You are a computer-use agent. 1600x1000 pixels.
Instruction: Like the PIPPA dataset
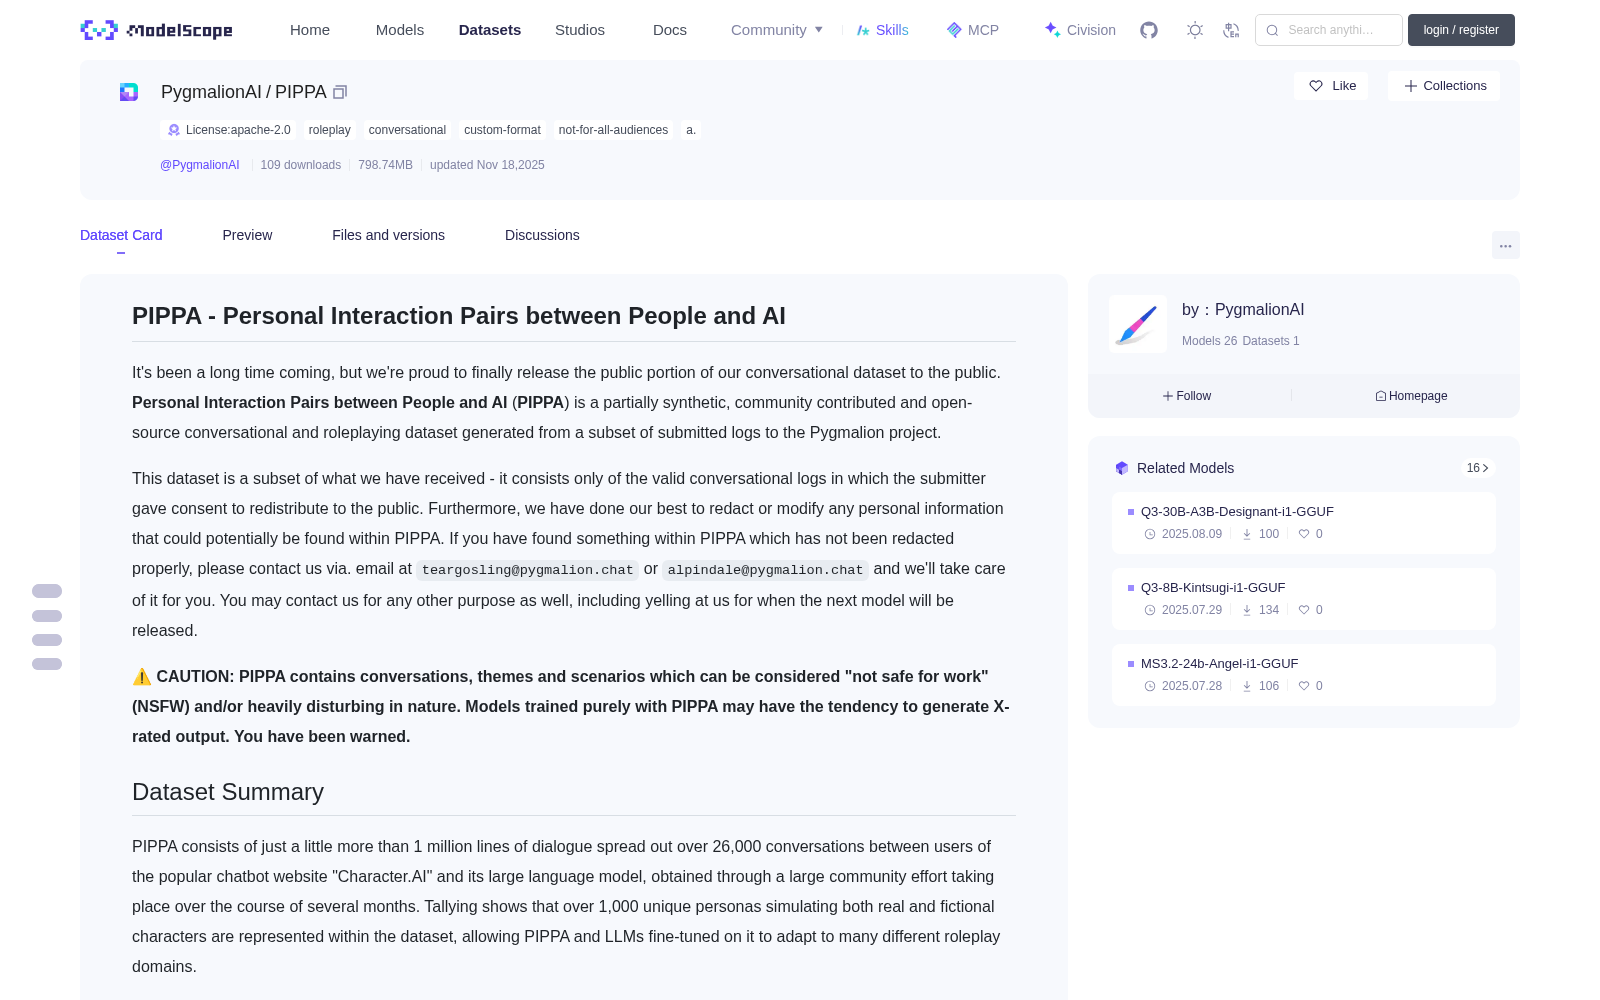tap(1331, 86)
